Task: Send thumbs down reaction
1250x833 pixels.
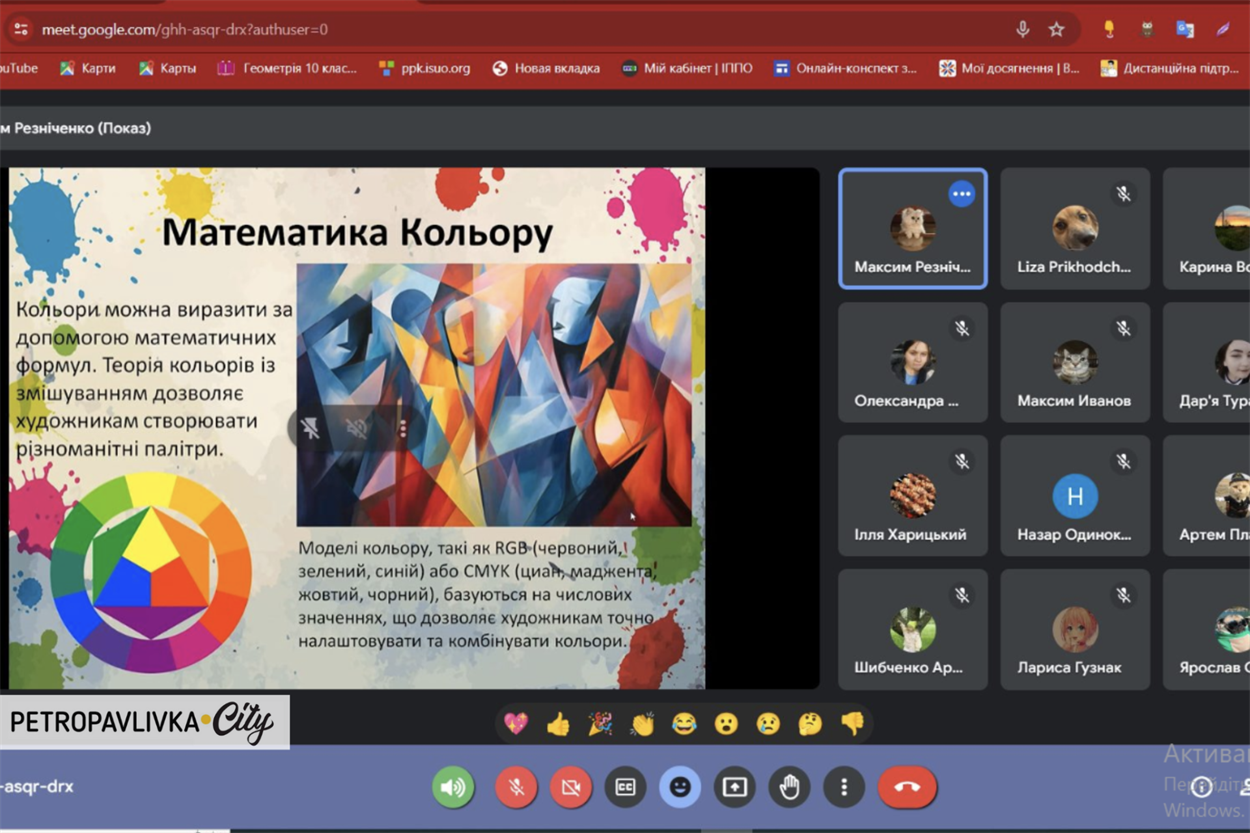Action: coord(852,723)
